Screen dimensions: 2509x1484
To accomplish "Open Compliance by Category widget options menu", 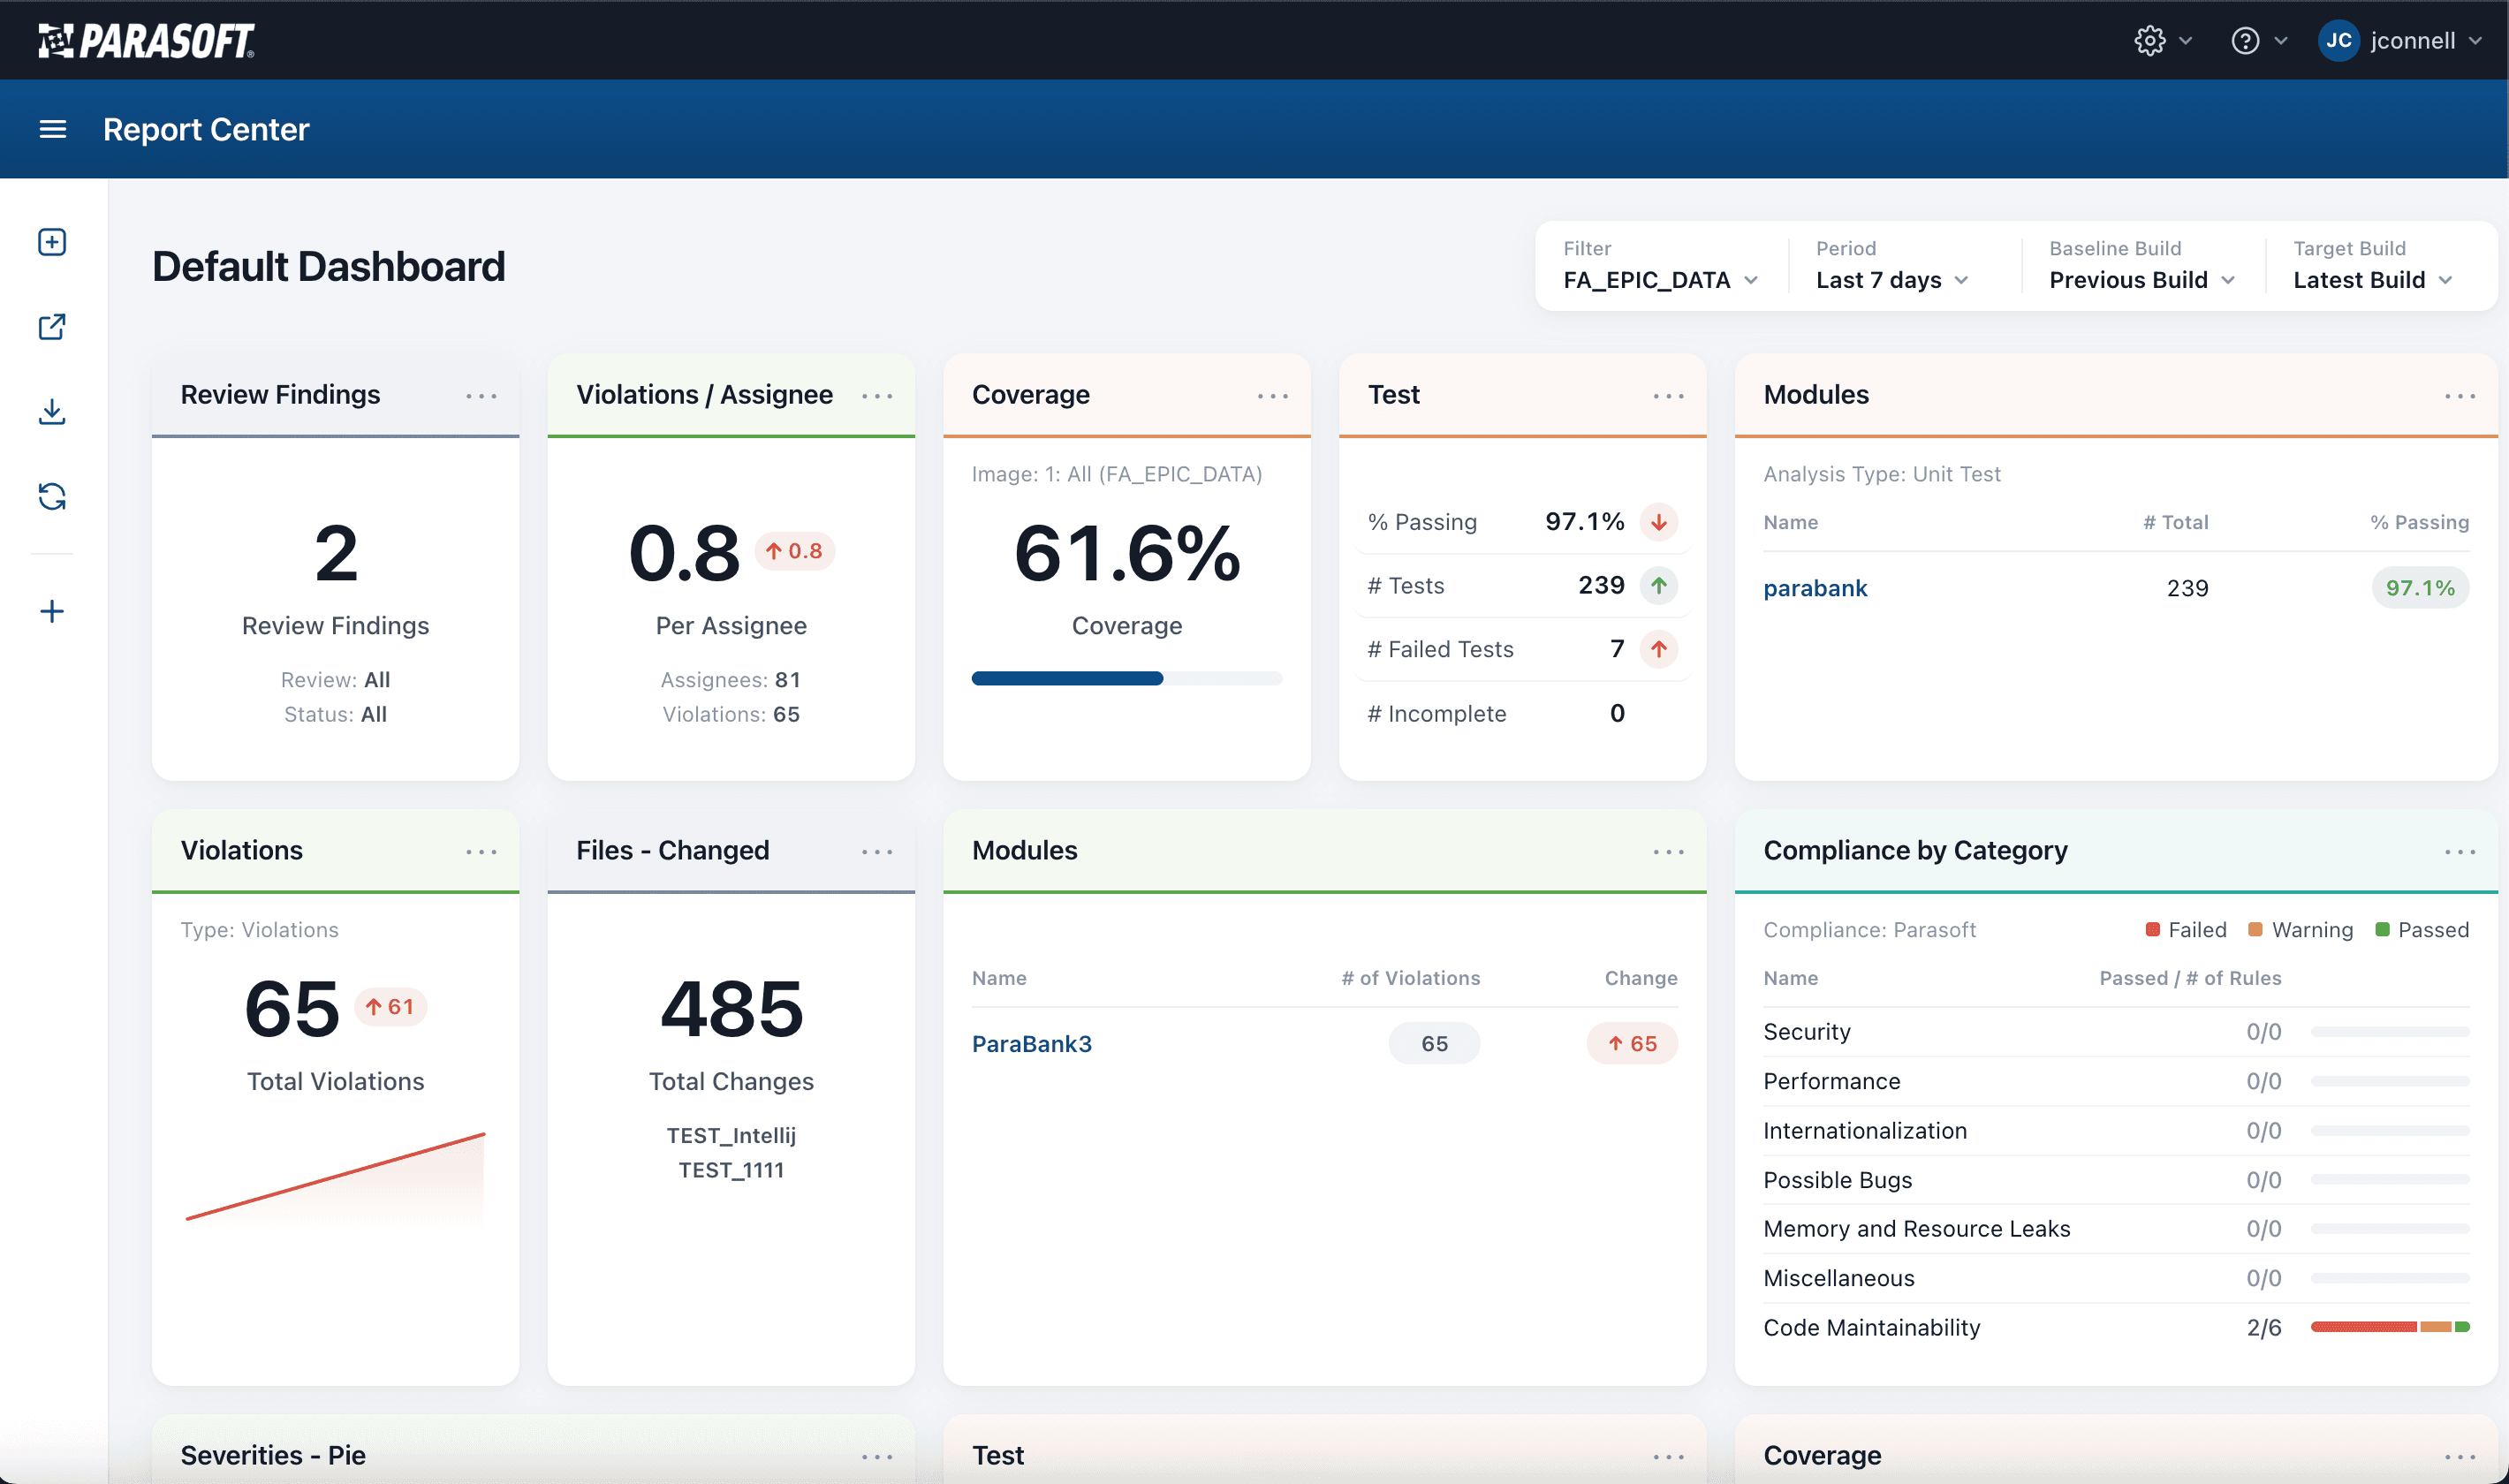I will click(2460, 852).
